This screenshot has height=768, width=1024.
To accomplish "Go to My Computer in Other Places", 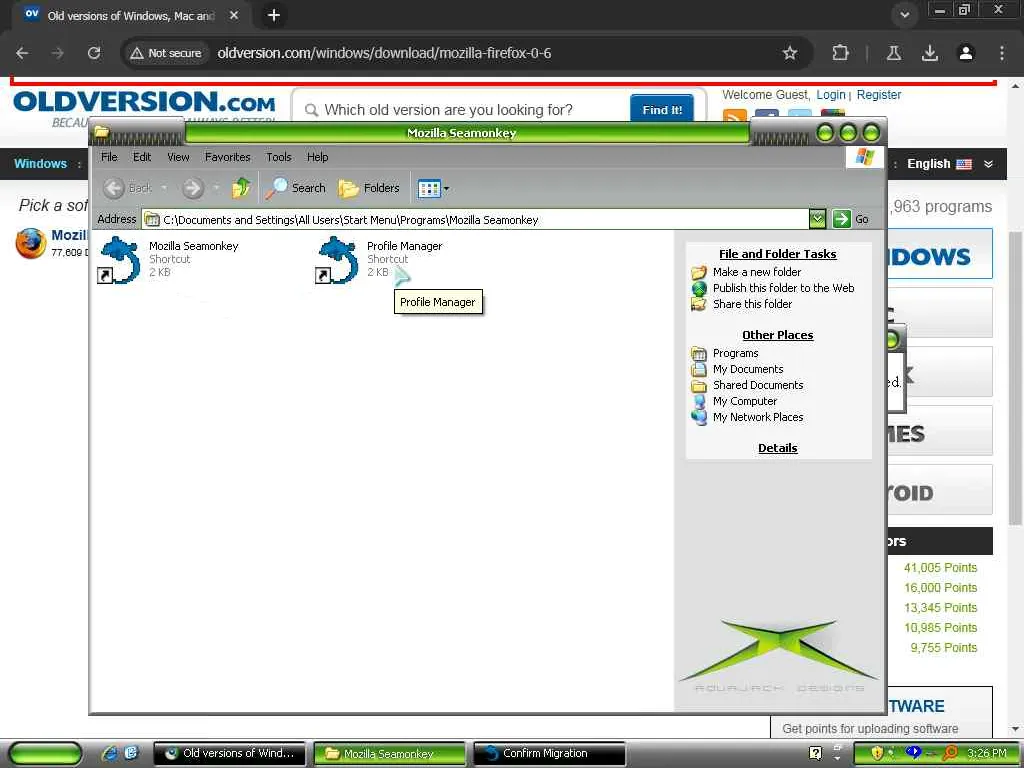I will (x=744, y=401).
